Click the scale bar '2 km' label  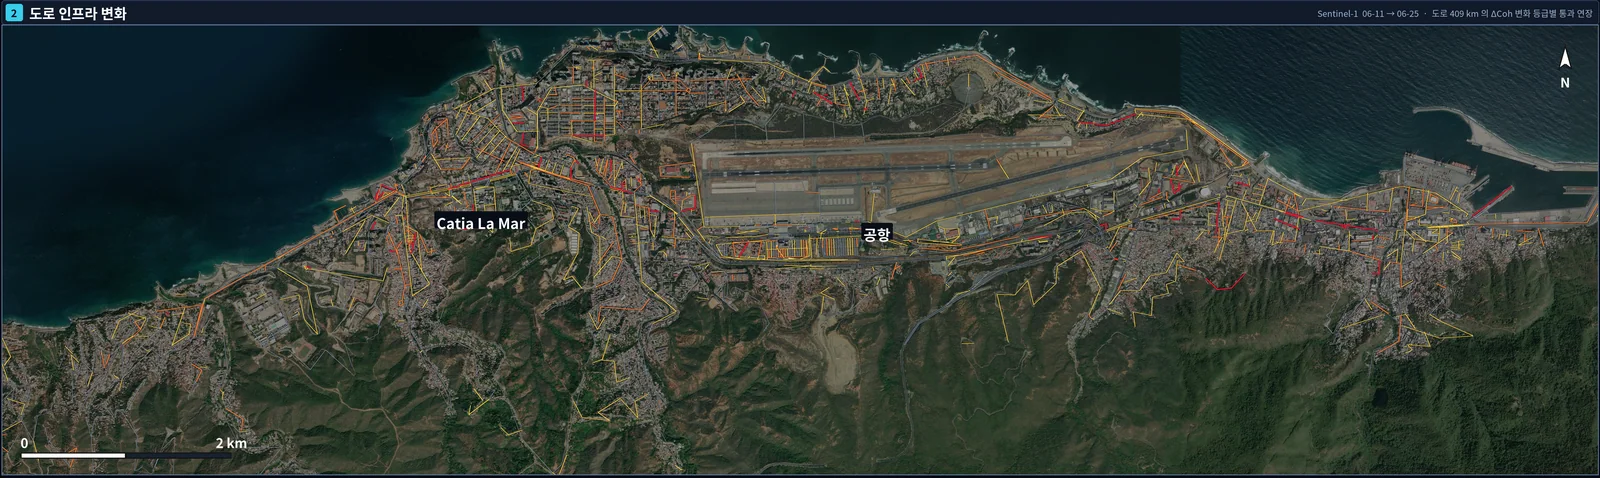tap(231, 443)
